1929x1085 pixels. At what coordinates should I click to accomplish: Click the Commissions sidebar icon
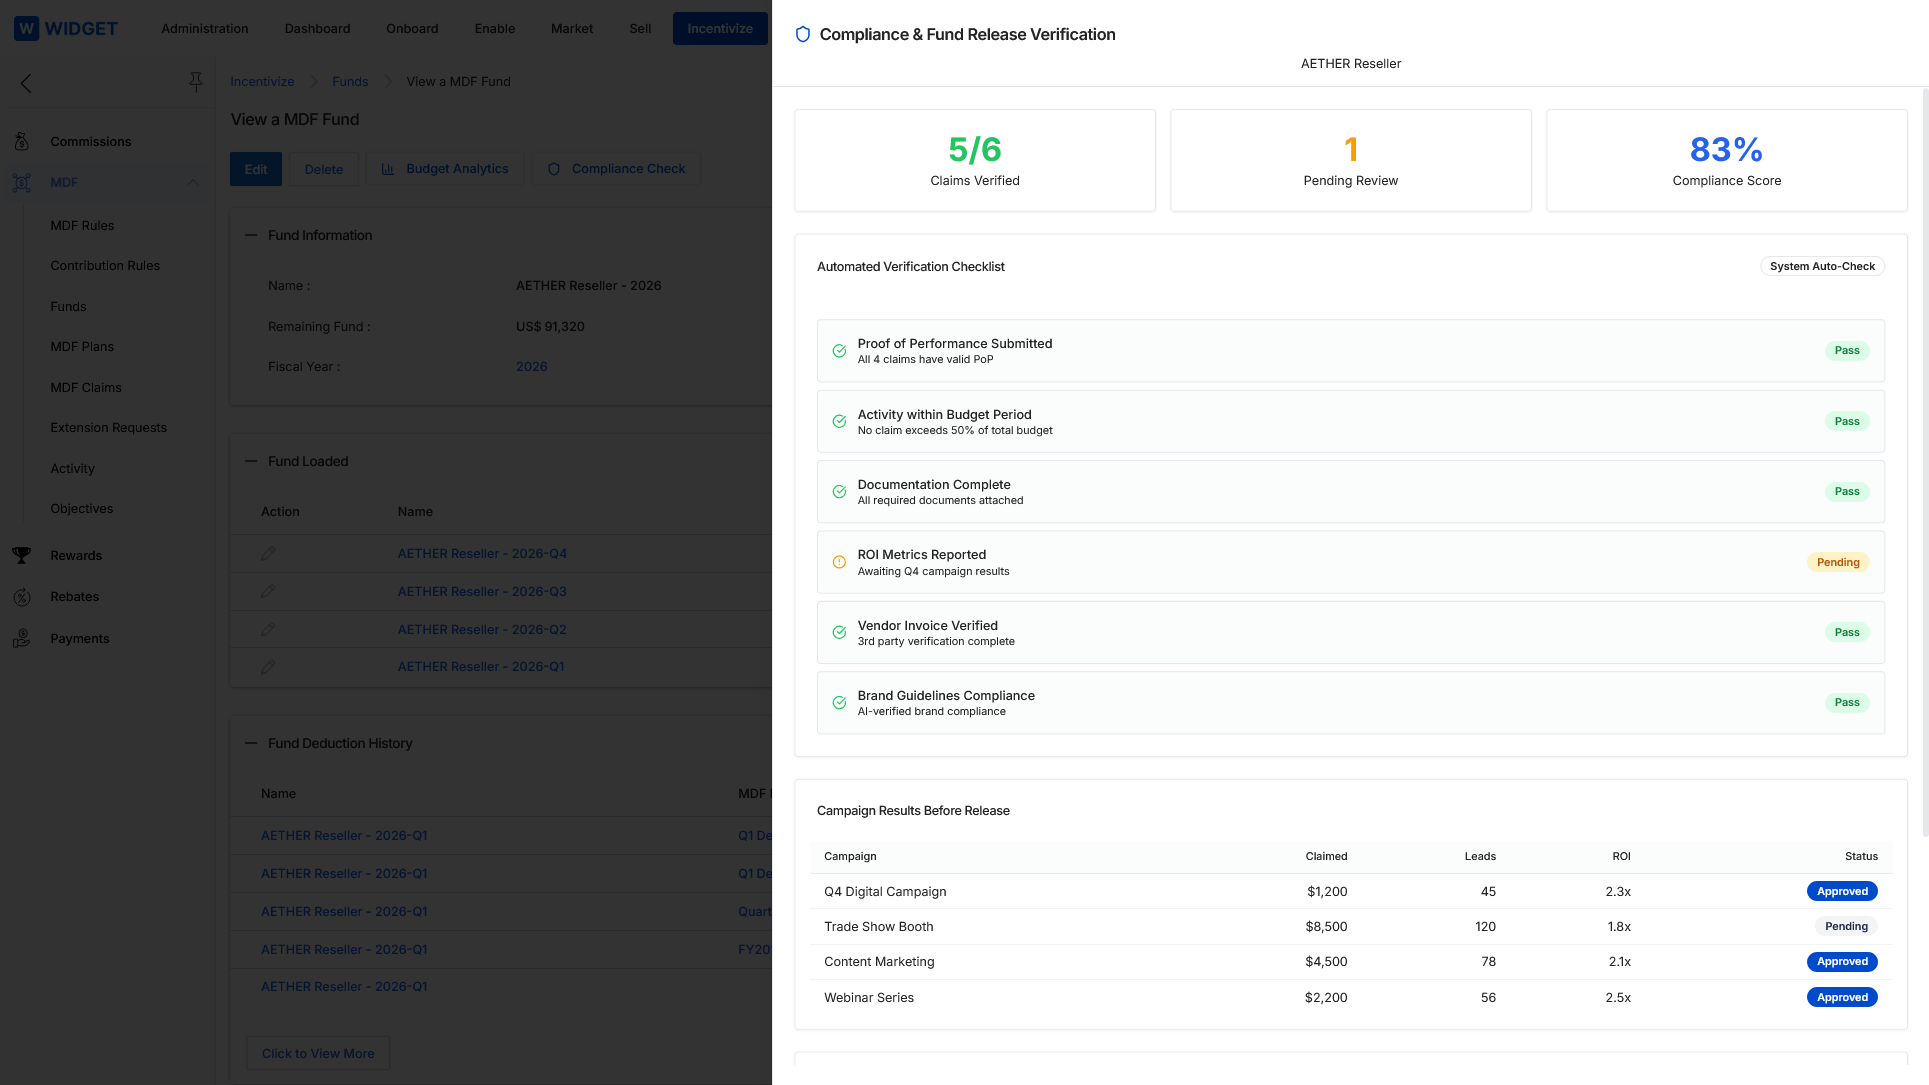pos(21,142)
